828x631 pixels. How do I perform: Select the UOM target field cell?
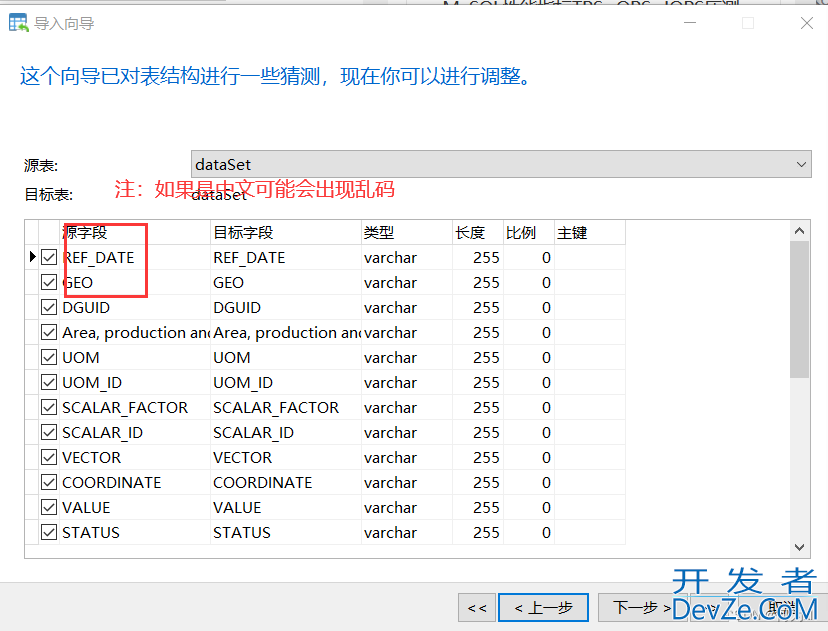286,357
